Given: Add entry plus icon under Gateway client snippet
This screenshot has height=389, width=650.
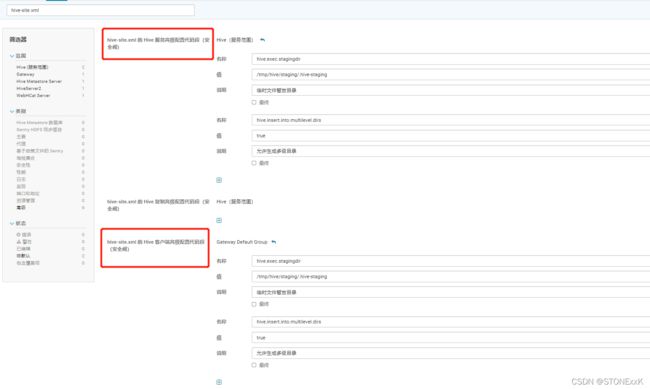Looking at the screenshot, I should pos(219,382).
